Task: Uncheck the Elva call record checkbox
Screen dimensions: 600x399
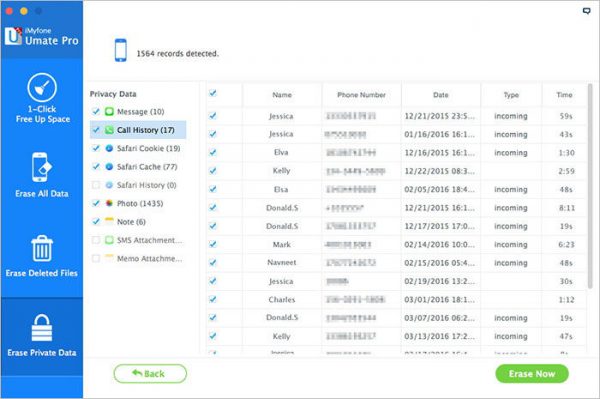Action: pyautogui.click(x=213, y=153)
